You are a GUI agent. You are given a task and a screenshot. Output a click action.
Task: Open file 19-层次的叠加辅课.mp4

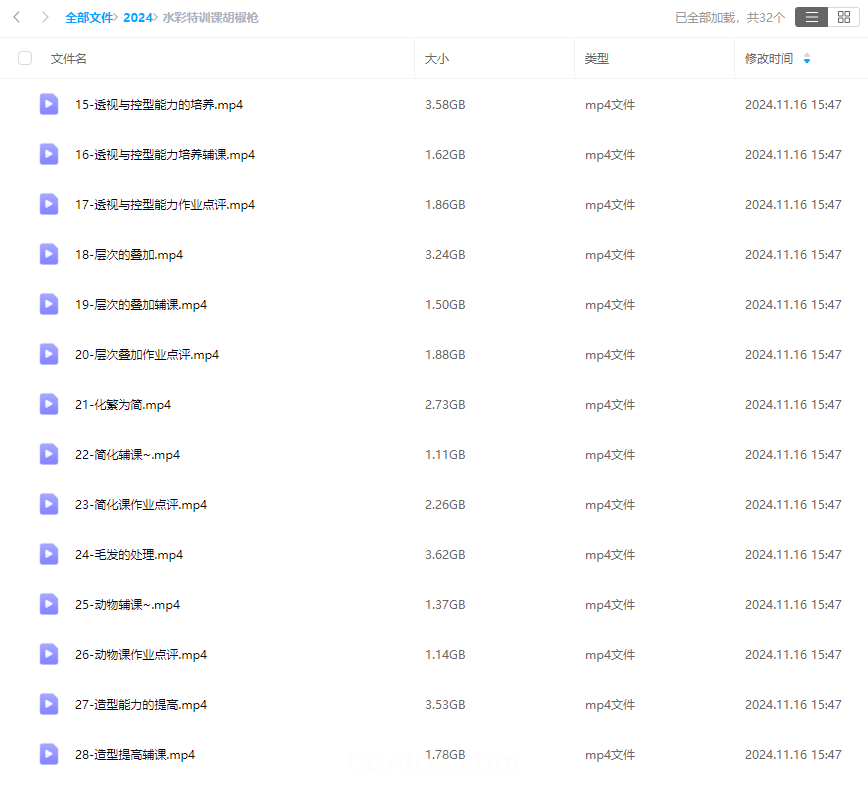[x=141, y=305]
